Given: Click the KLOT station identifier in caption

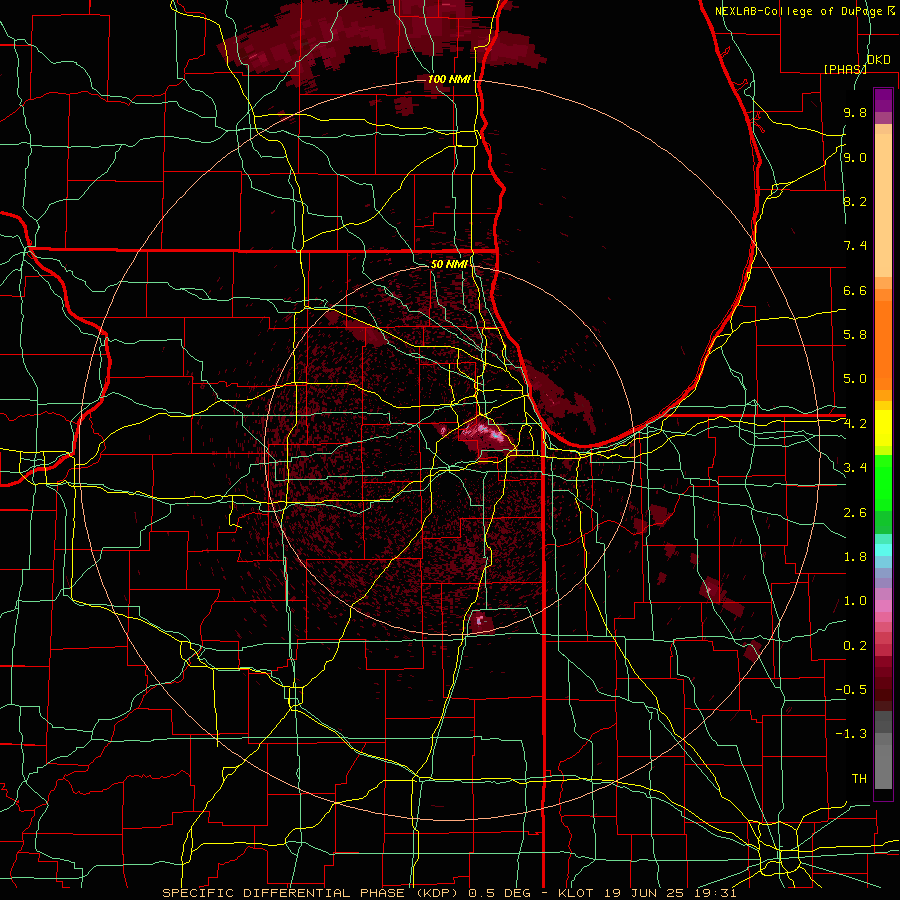Looking at the screenshot, I should (581, 893).
